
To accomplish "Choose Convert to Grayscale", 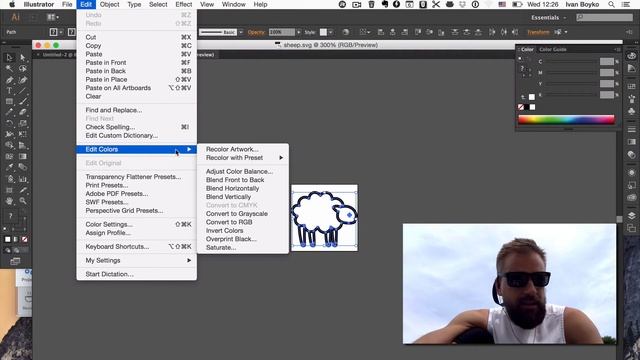I will [x=237, y=213].
